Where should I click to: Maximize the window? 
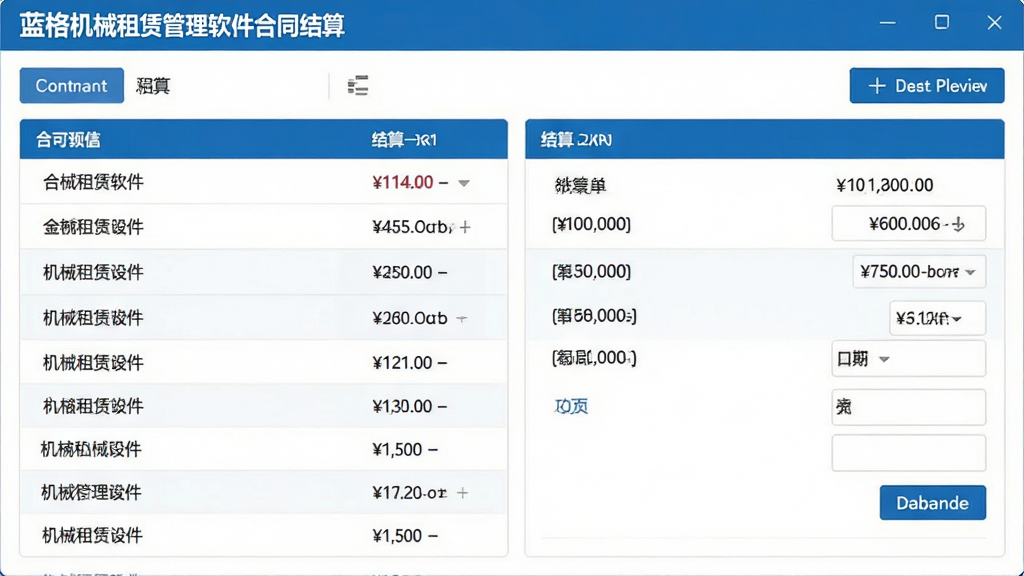pyautogui.click(x=942, y=23)
